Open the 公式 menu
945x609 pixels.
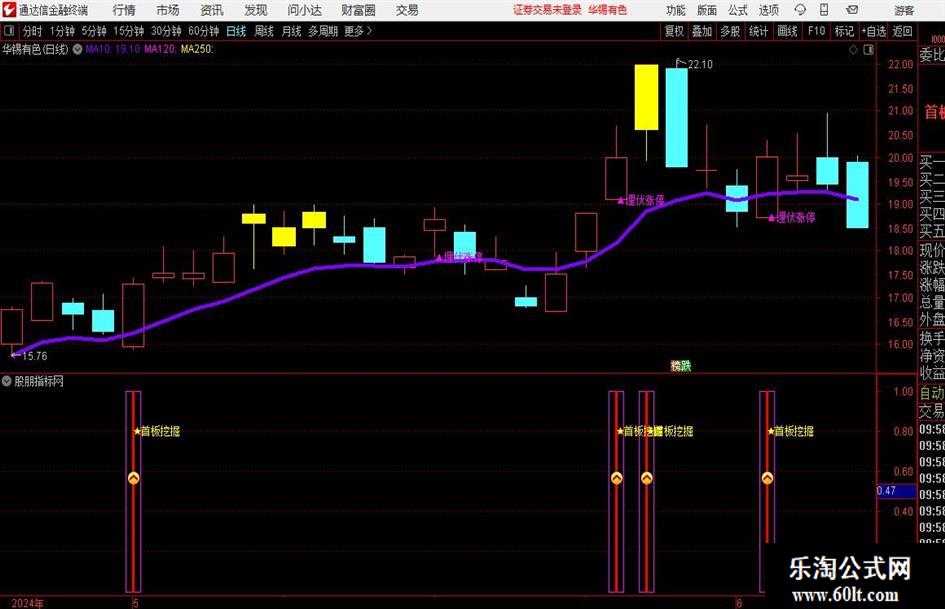[738, 10]
